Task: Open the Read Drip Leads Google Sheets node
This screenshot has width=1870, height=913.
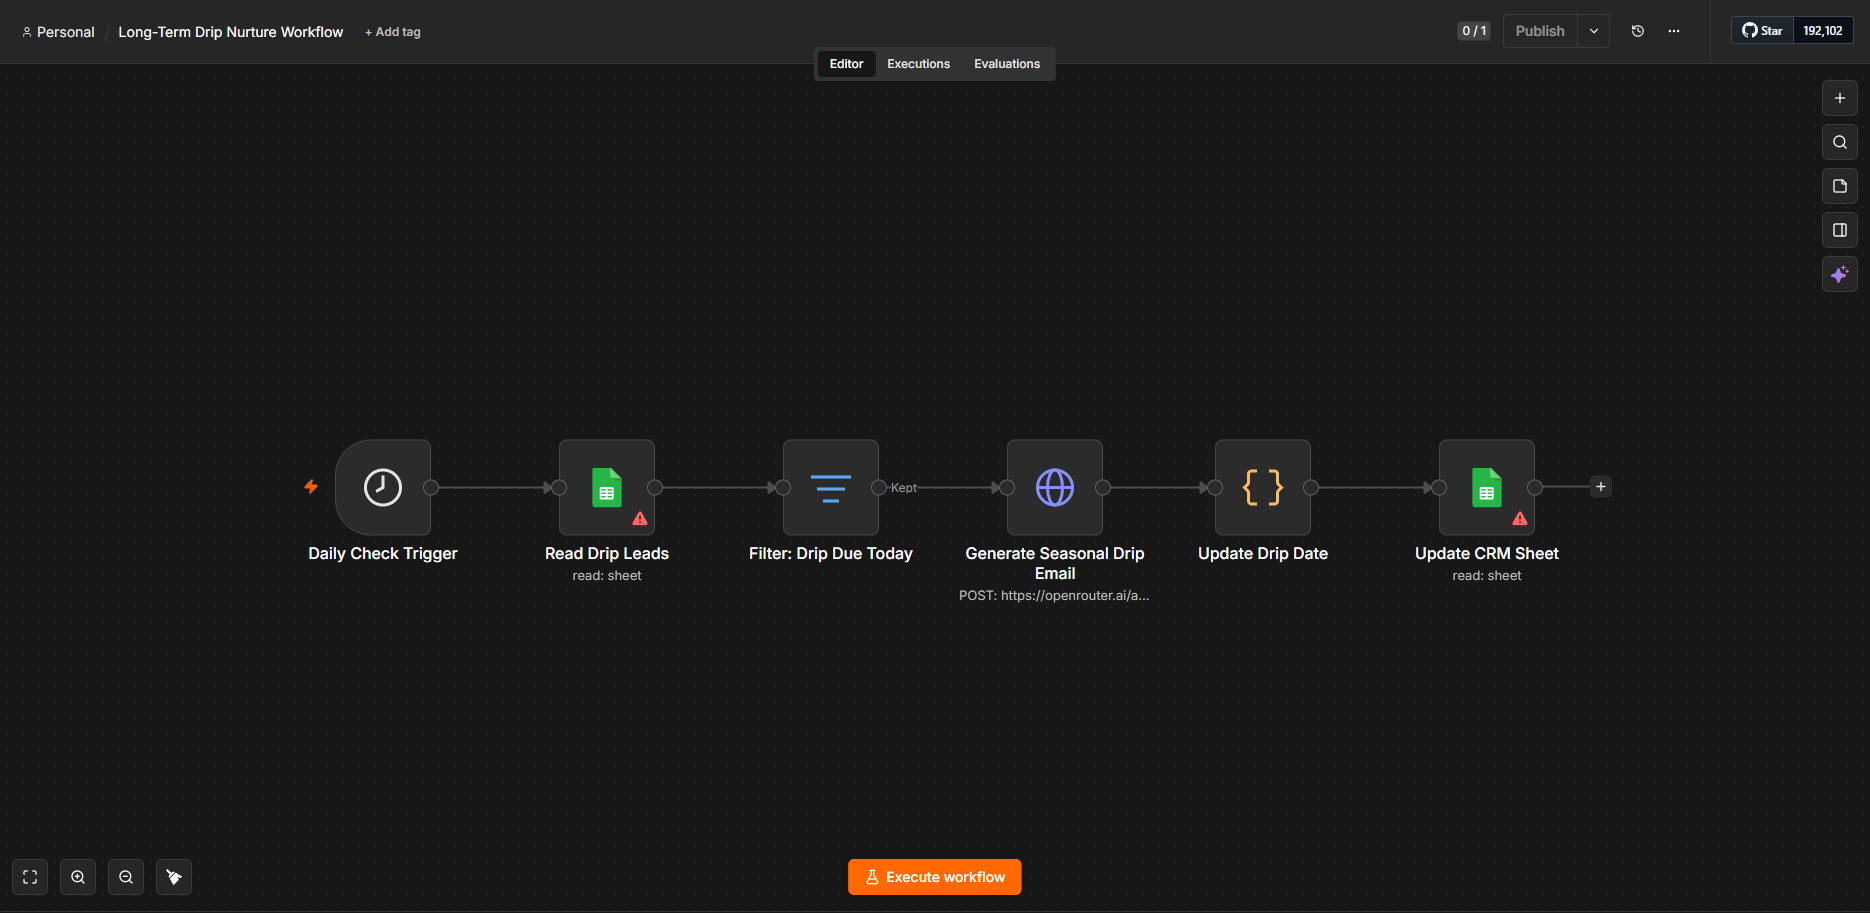Action: click(607, 487)
